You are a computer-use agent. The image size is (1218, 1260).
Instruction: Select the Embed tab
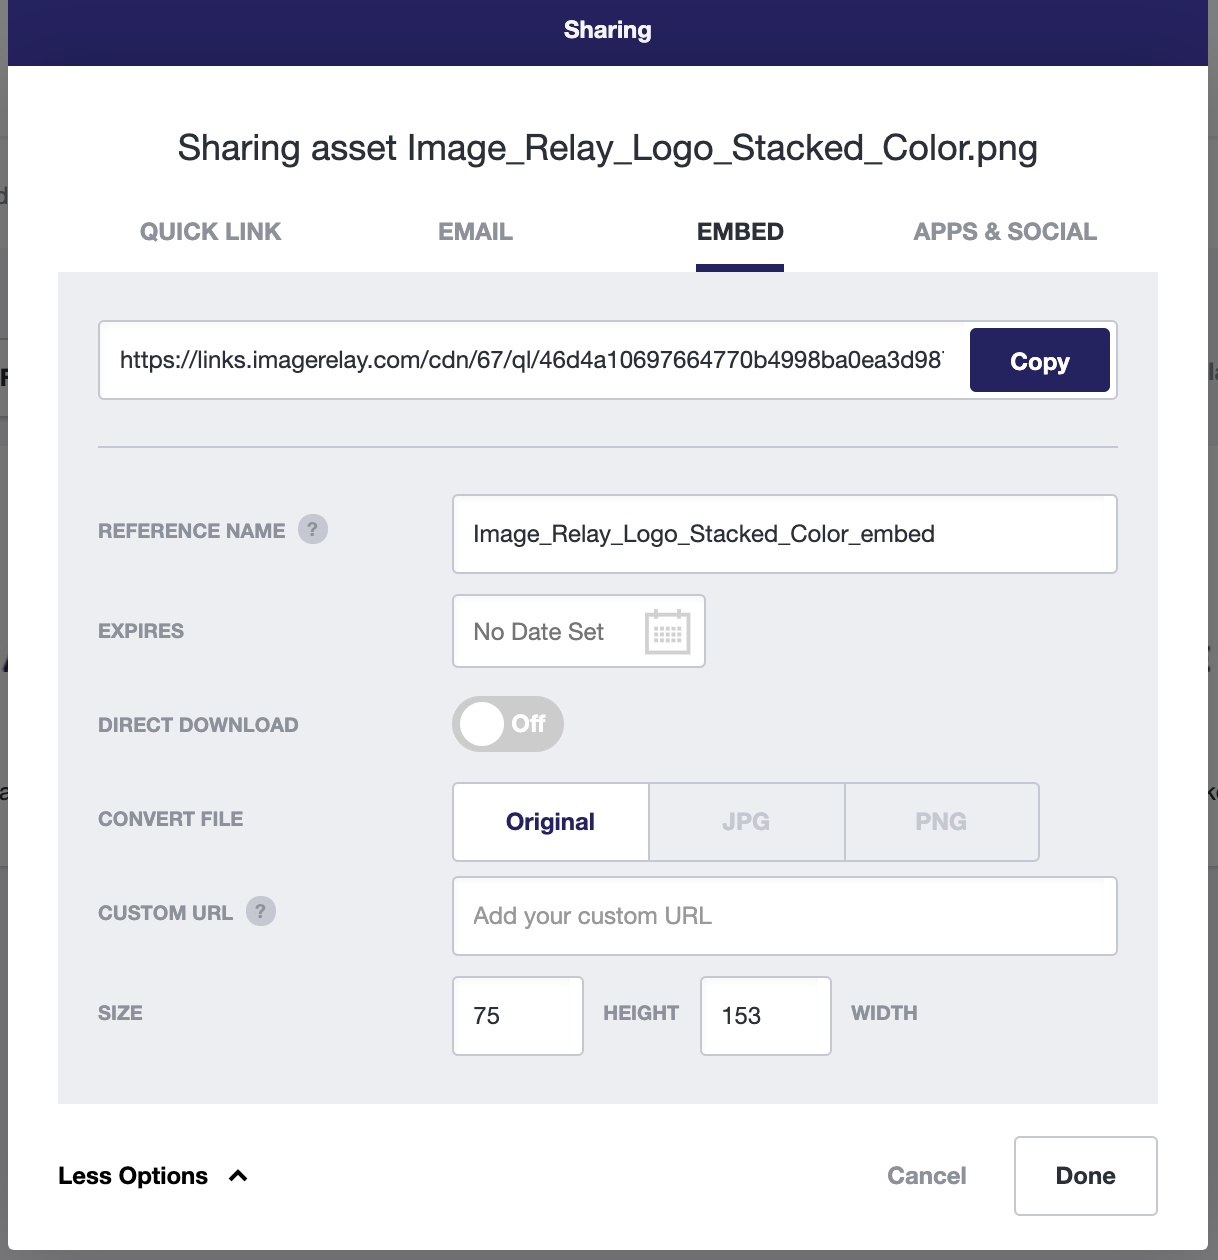(x=740, y=232)
